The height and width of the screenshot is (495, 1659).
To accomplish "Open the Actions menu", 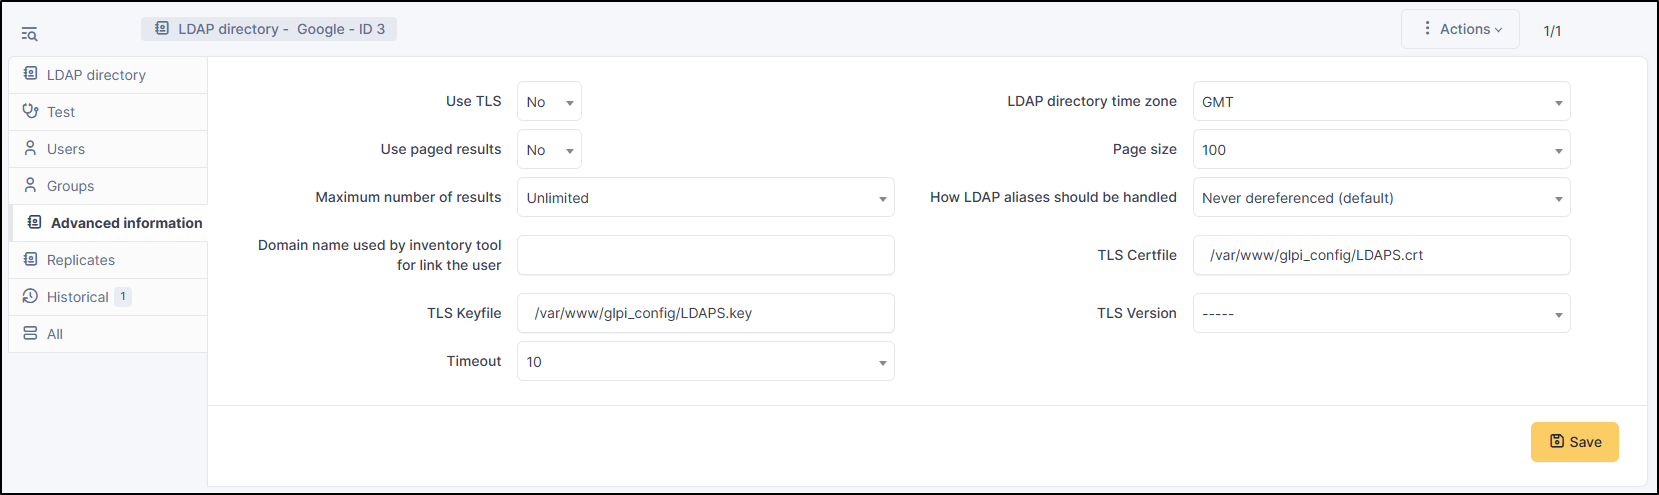I will pyautogui.click(x=1460, y=30).
